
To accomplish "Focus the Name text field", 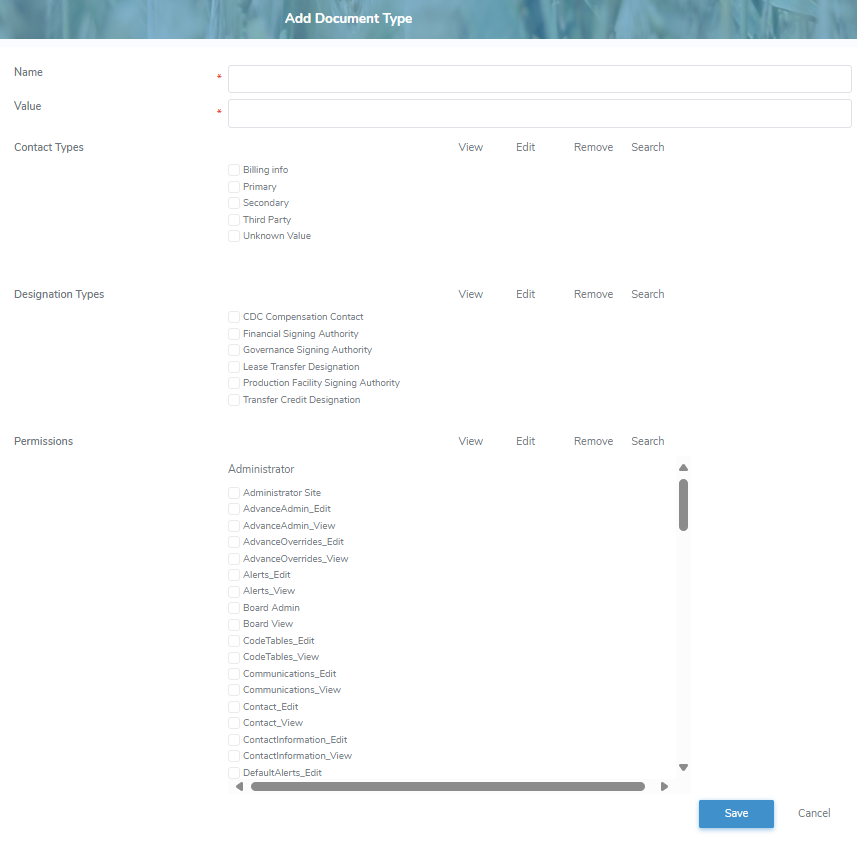I will (x=539, y=79).
